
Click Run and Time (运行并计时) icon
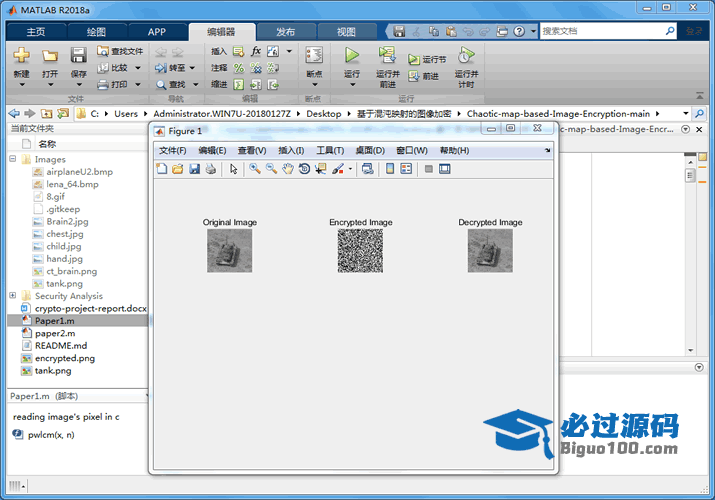click(466, 56)
